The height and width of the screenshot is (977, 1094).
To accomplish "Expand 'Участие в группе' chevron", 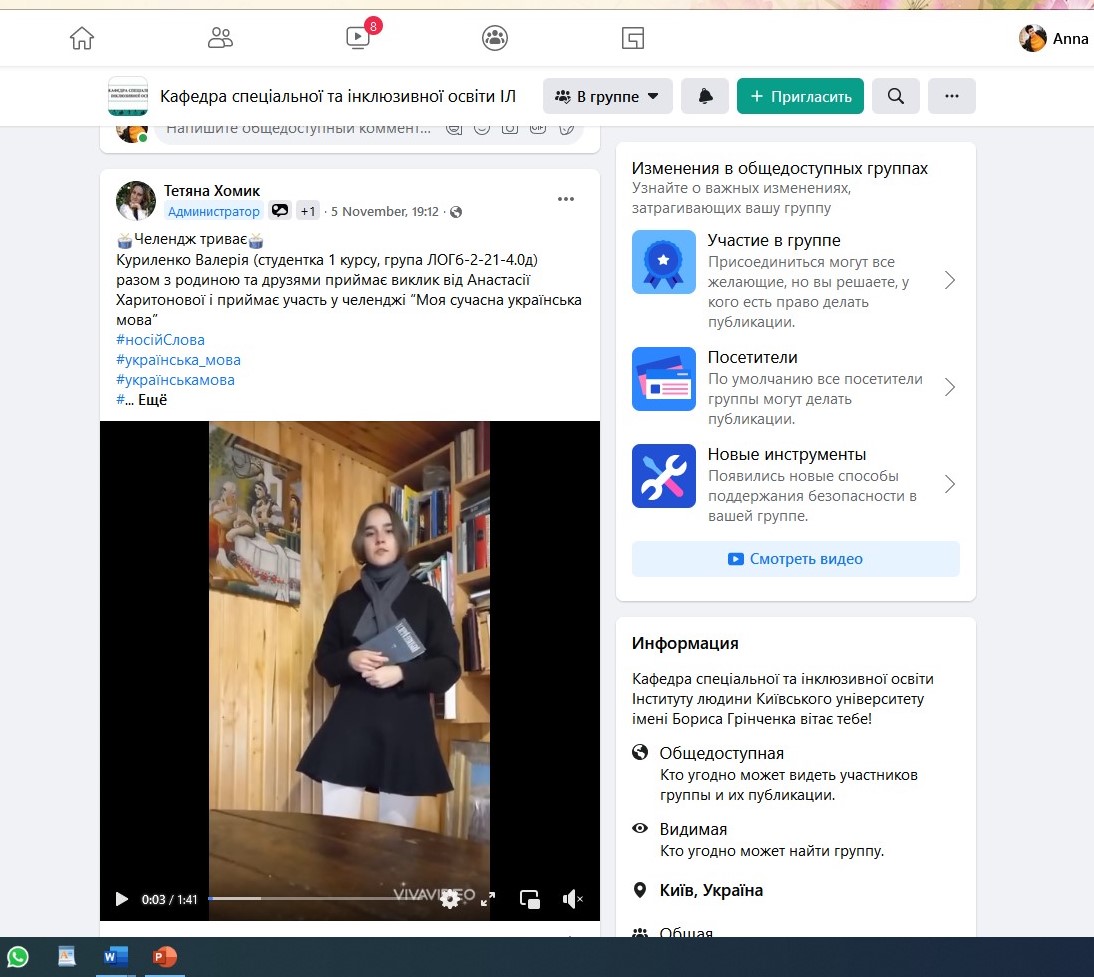I will point(949,280).
